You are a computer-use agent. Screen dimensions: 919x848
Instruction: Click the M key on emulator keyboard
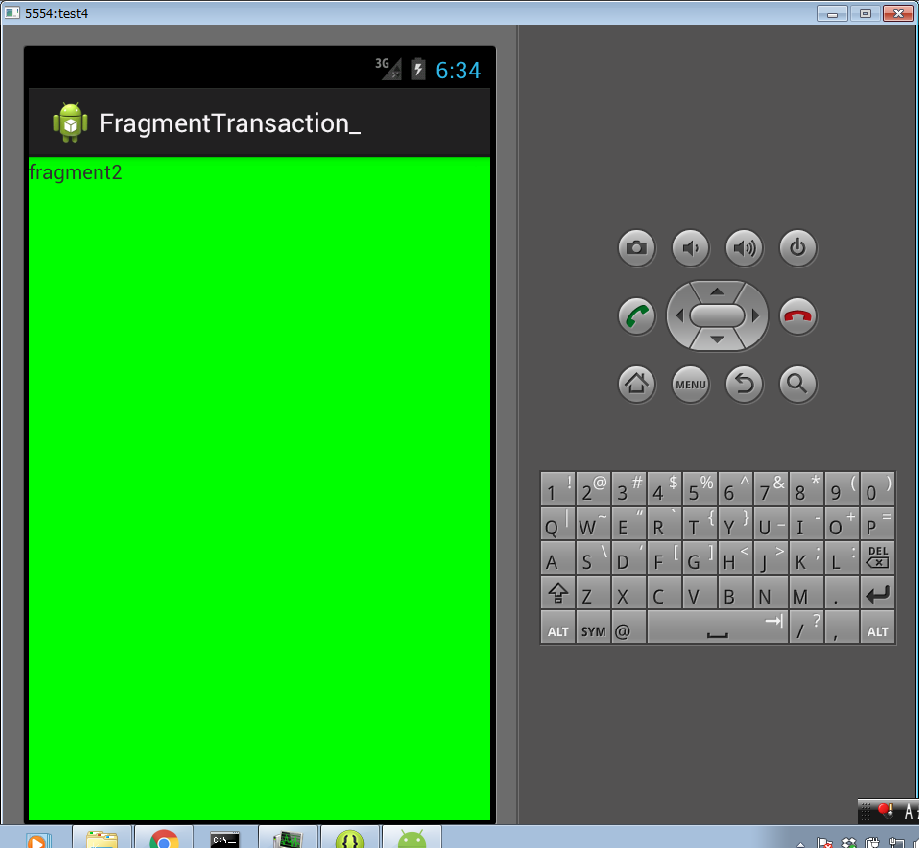pos(806,592)
